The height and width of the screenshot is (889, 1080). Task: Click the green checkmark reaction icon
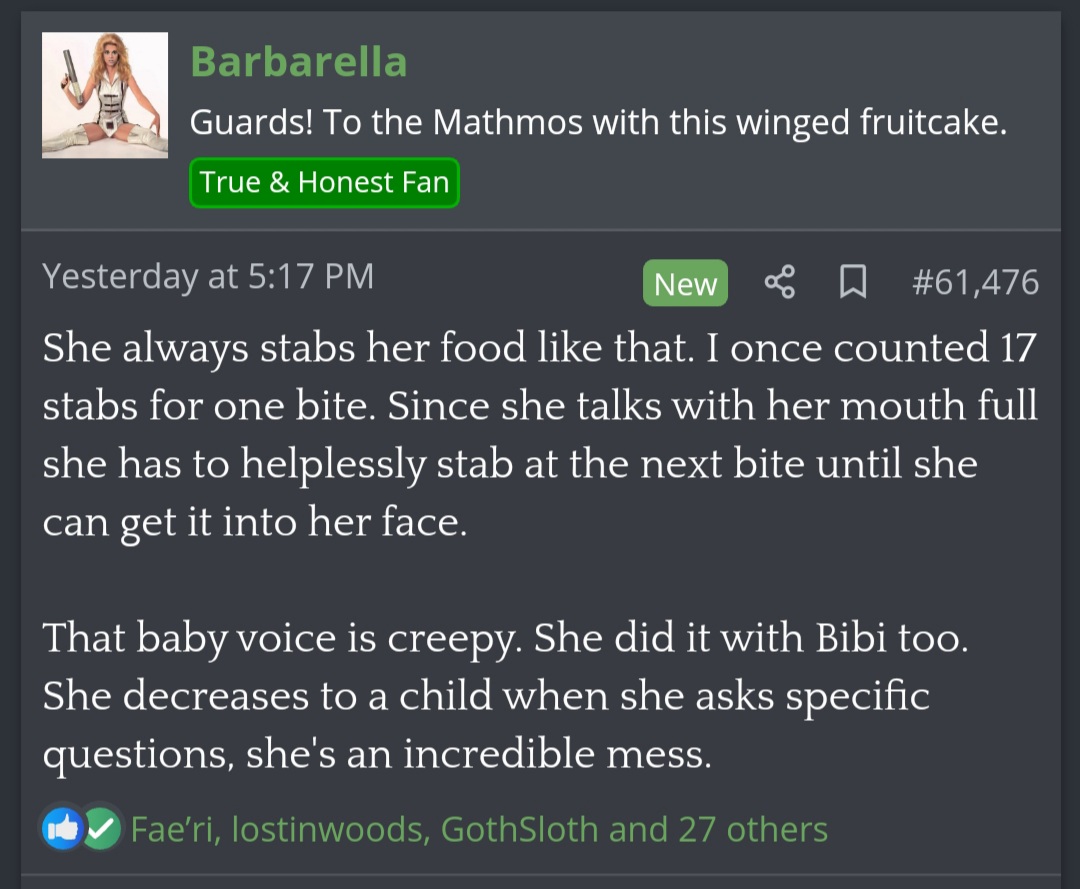pos(100,828)
